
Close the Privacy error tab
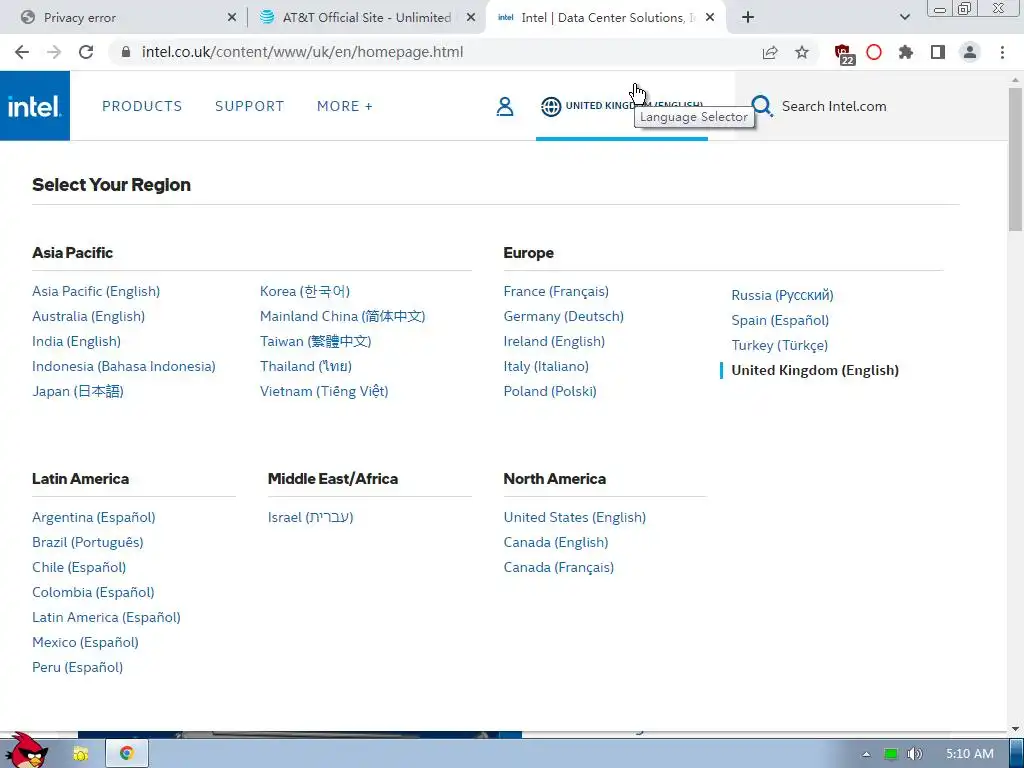click(232, 18)
